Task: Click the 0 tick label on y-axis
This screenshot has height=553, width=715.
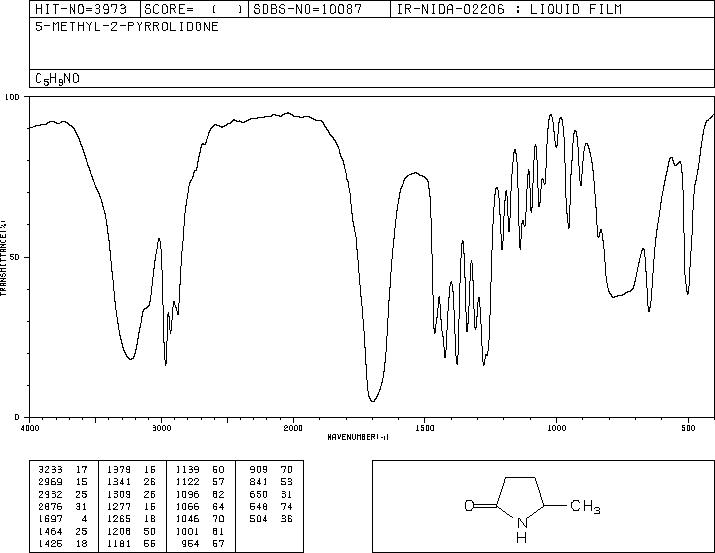Action: [17, 417]
